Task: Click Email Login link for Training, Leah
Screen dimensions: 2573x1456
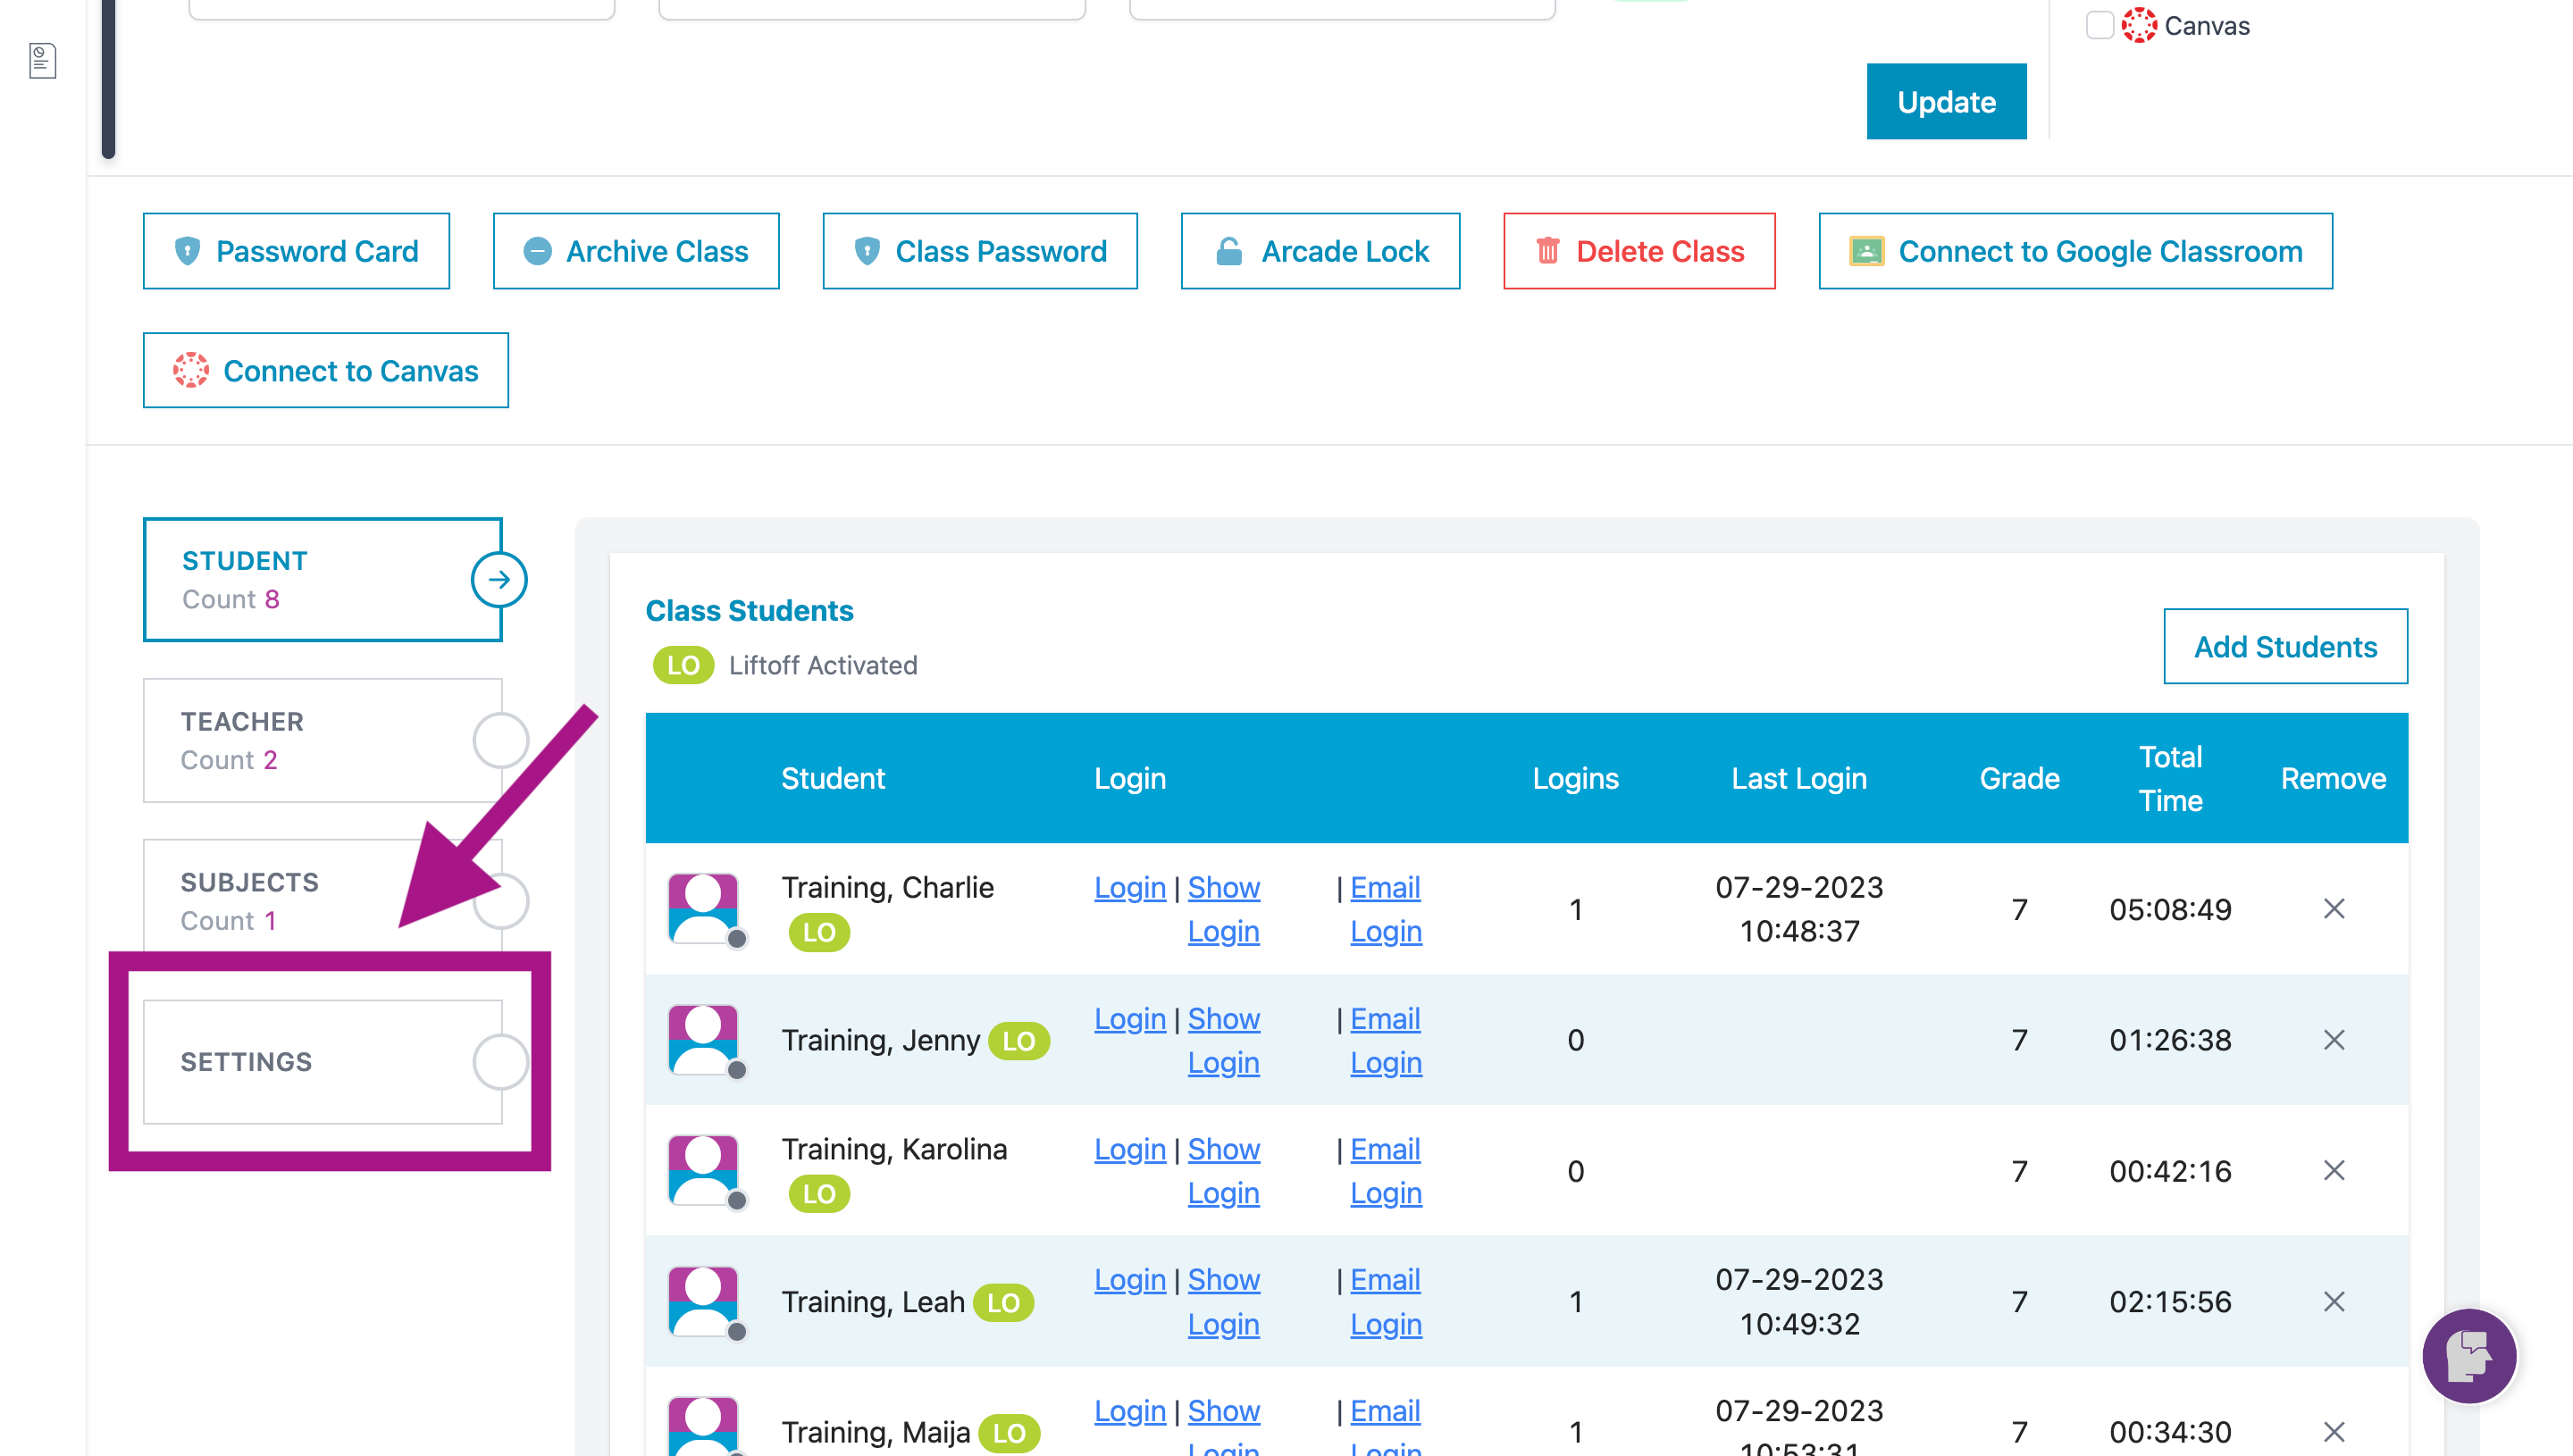Action: click(1385, 1302)
